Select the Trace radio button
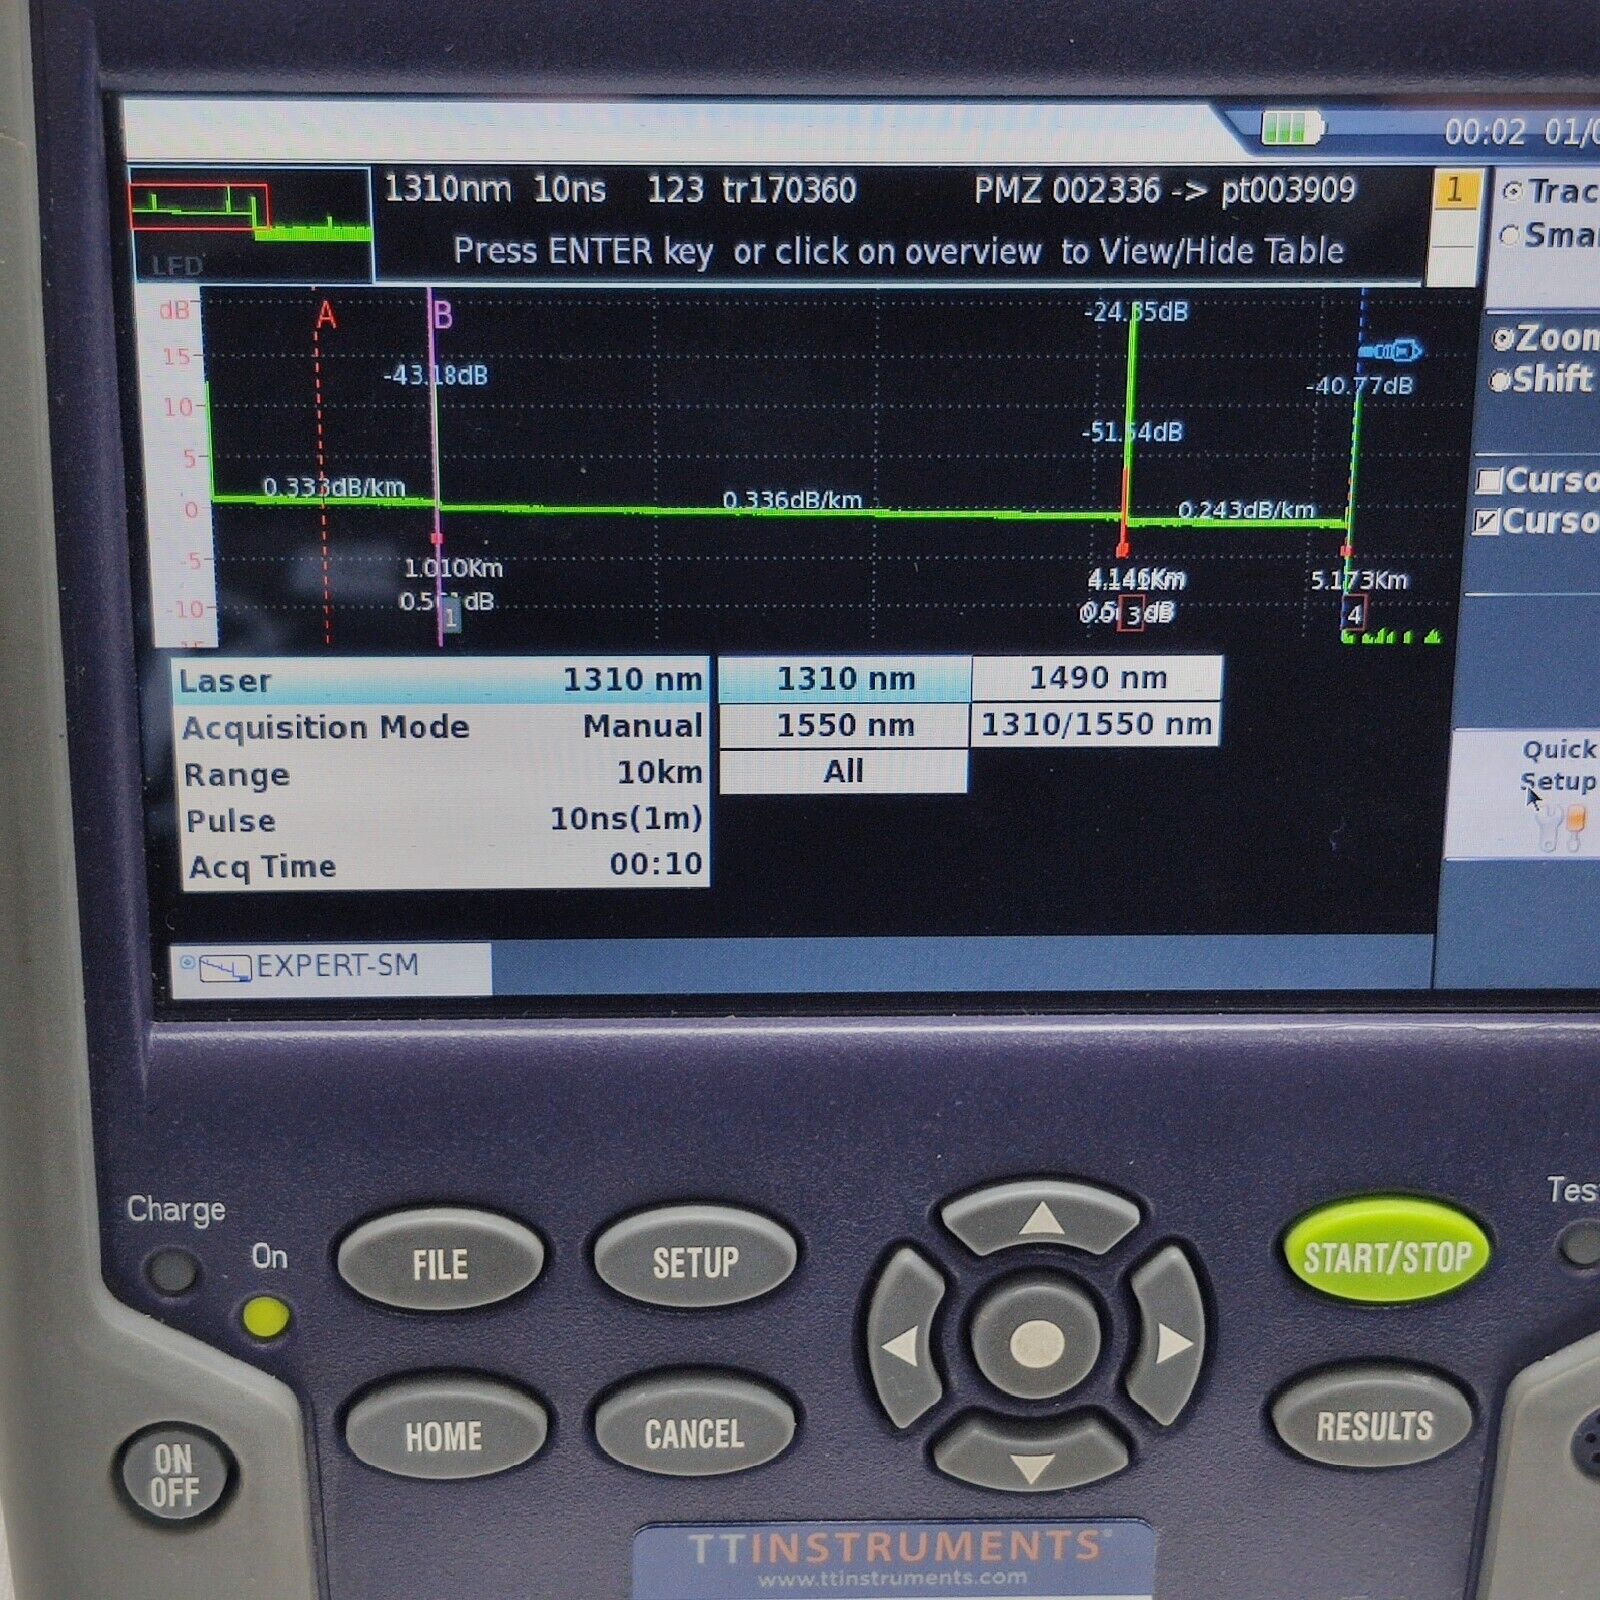This screenshot has width=1600, height=1600. (x=1513, y=191)
